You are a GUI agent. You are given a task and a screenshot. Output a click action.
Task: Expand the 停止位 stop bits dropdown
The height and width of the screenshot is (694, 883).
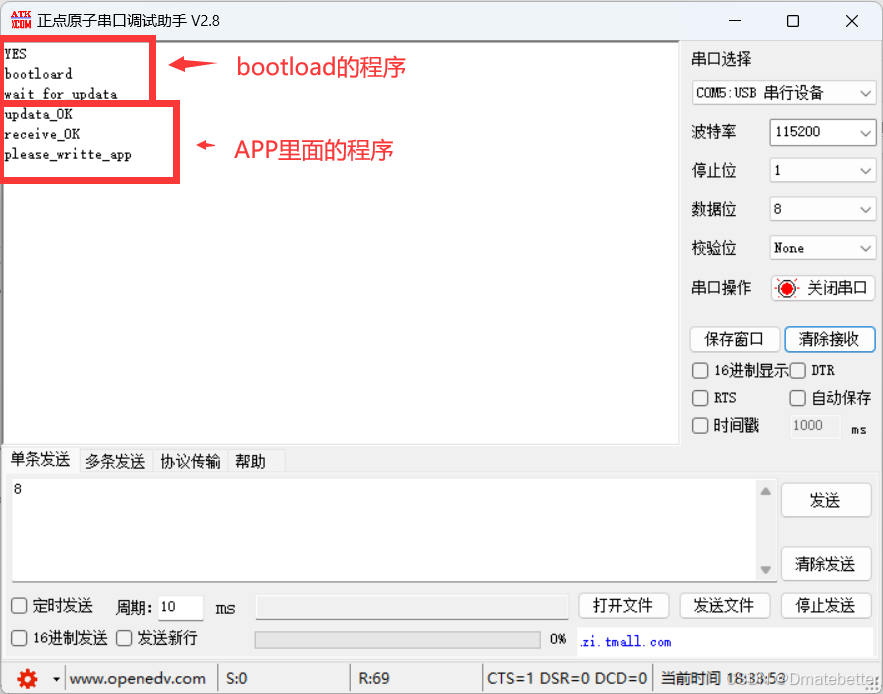click(822, 170)
